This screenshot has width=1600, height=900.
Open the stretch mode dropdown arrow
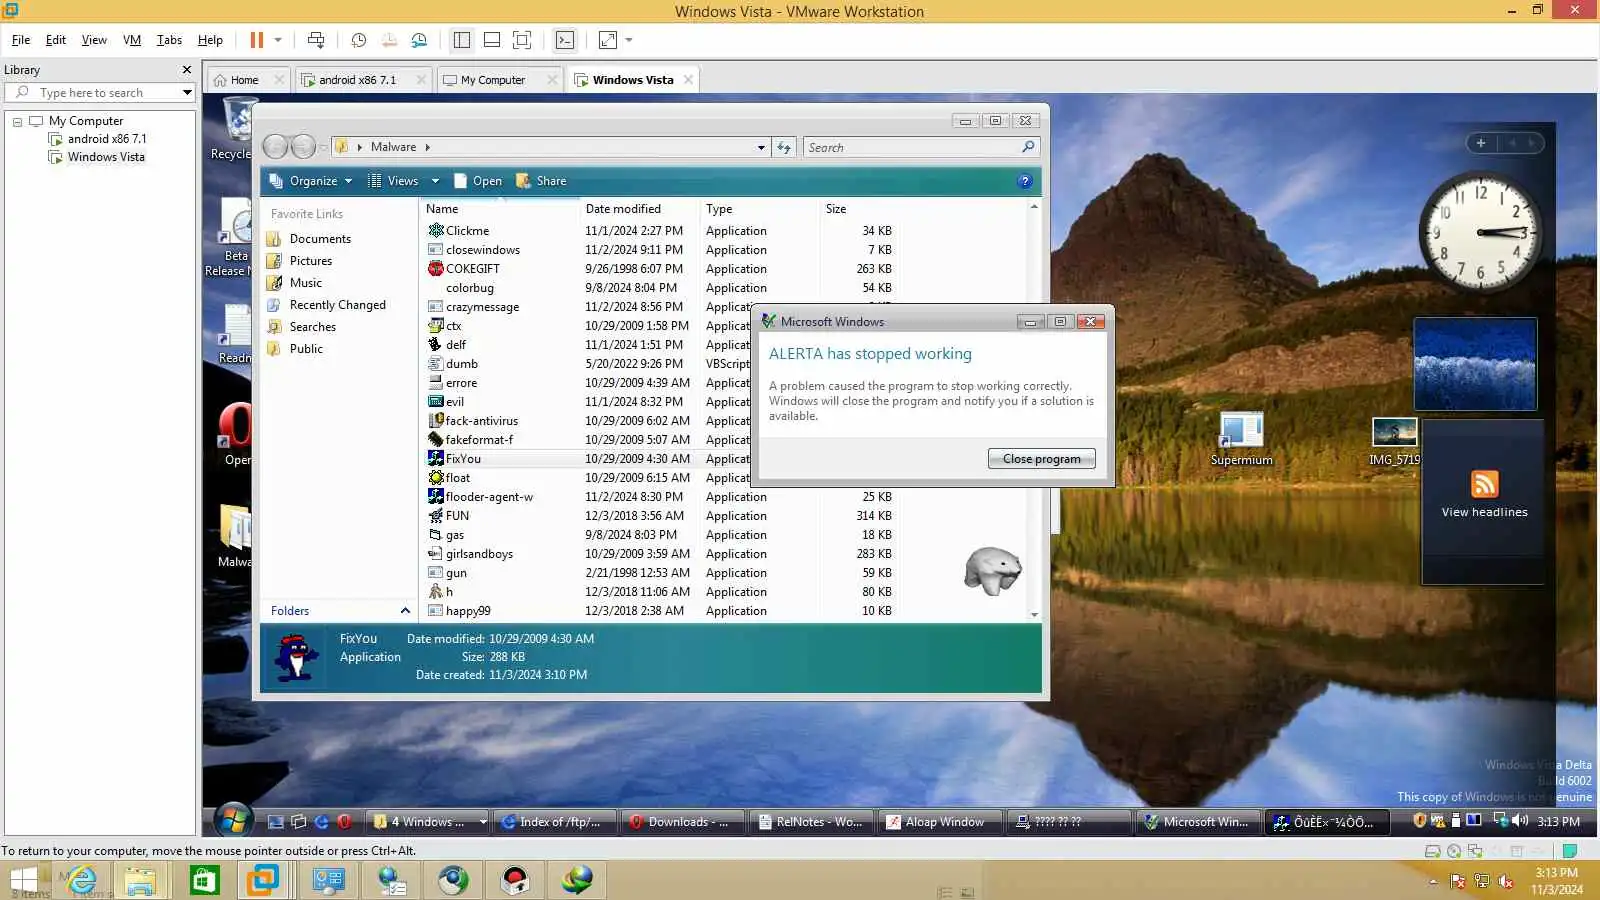click(629, 40)
